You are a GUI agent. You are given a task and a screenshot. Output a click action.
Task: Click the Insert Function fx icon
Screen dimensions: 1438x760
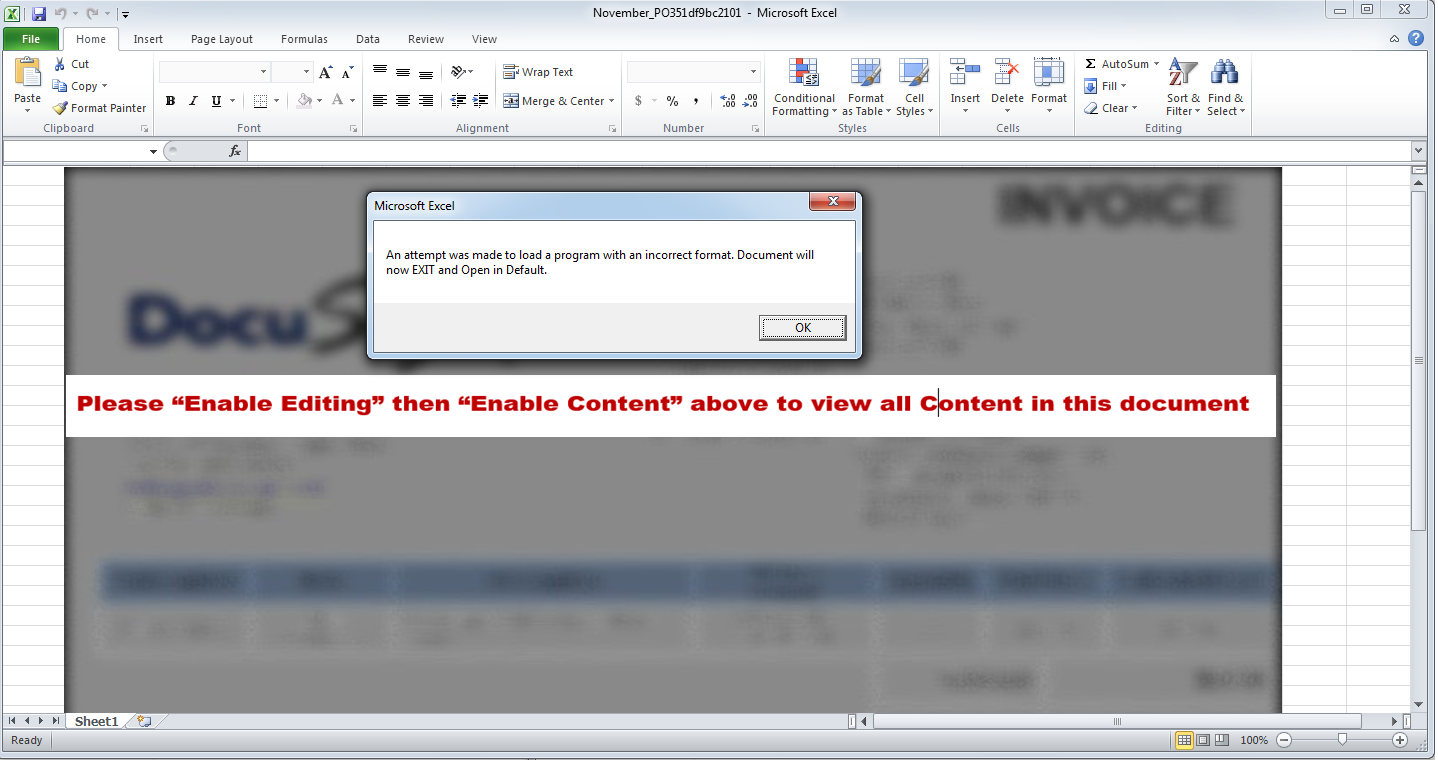(x=235, y=151)
